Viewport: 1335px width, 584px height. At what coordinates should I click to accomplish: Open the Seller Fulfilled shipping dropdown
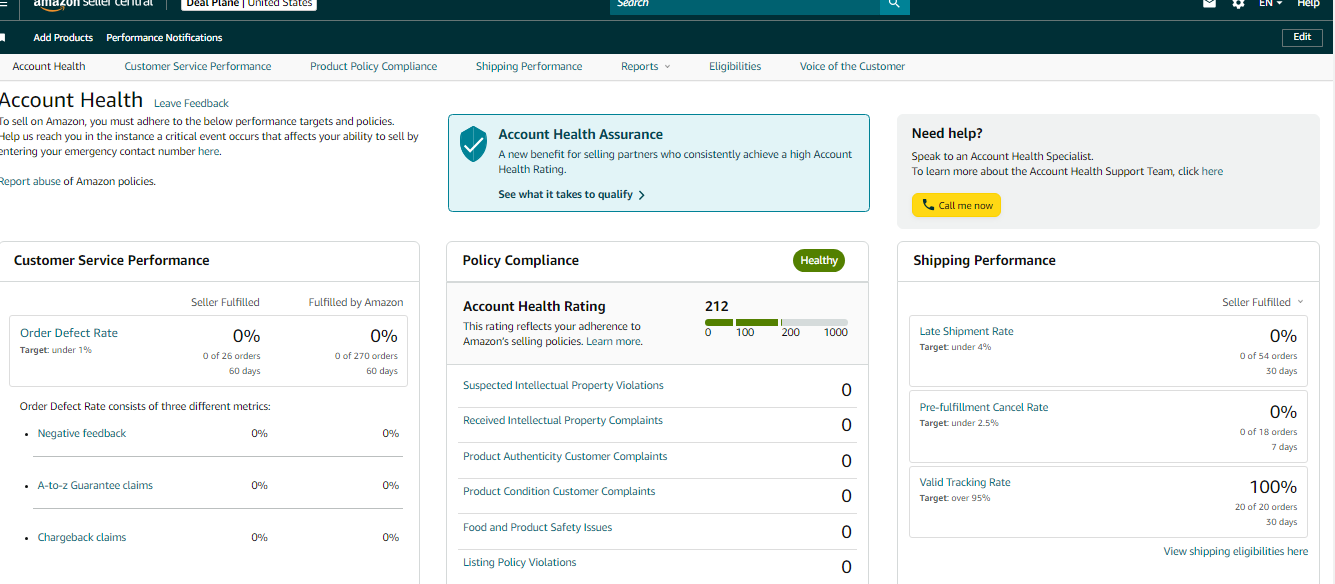[1263, 302]
